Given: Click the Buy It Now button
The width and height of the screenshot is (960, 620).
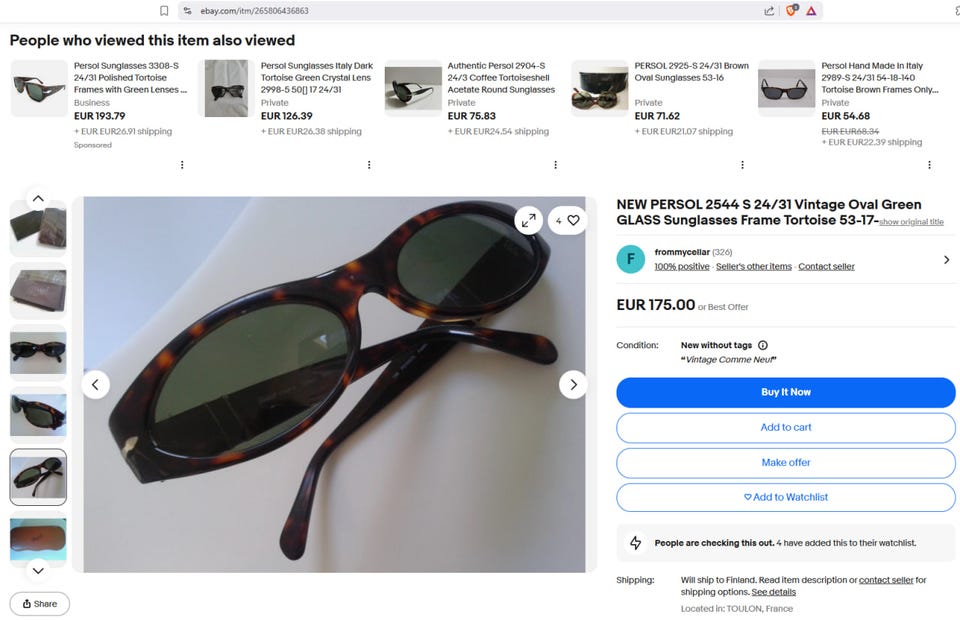Looking at the screenshot, I should [x=785, y=392].
